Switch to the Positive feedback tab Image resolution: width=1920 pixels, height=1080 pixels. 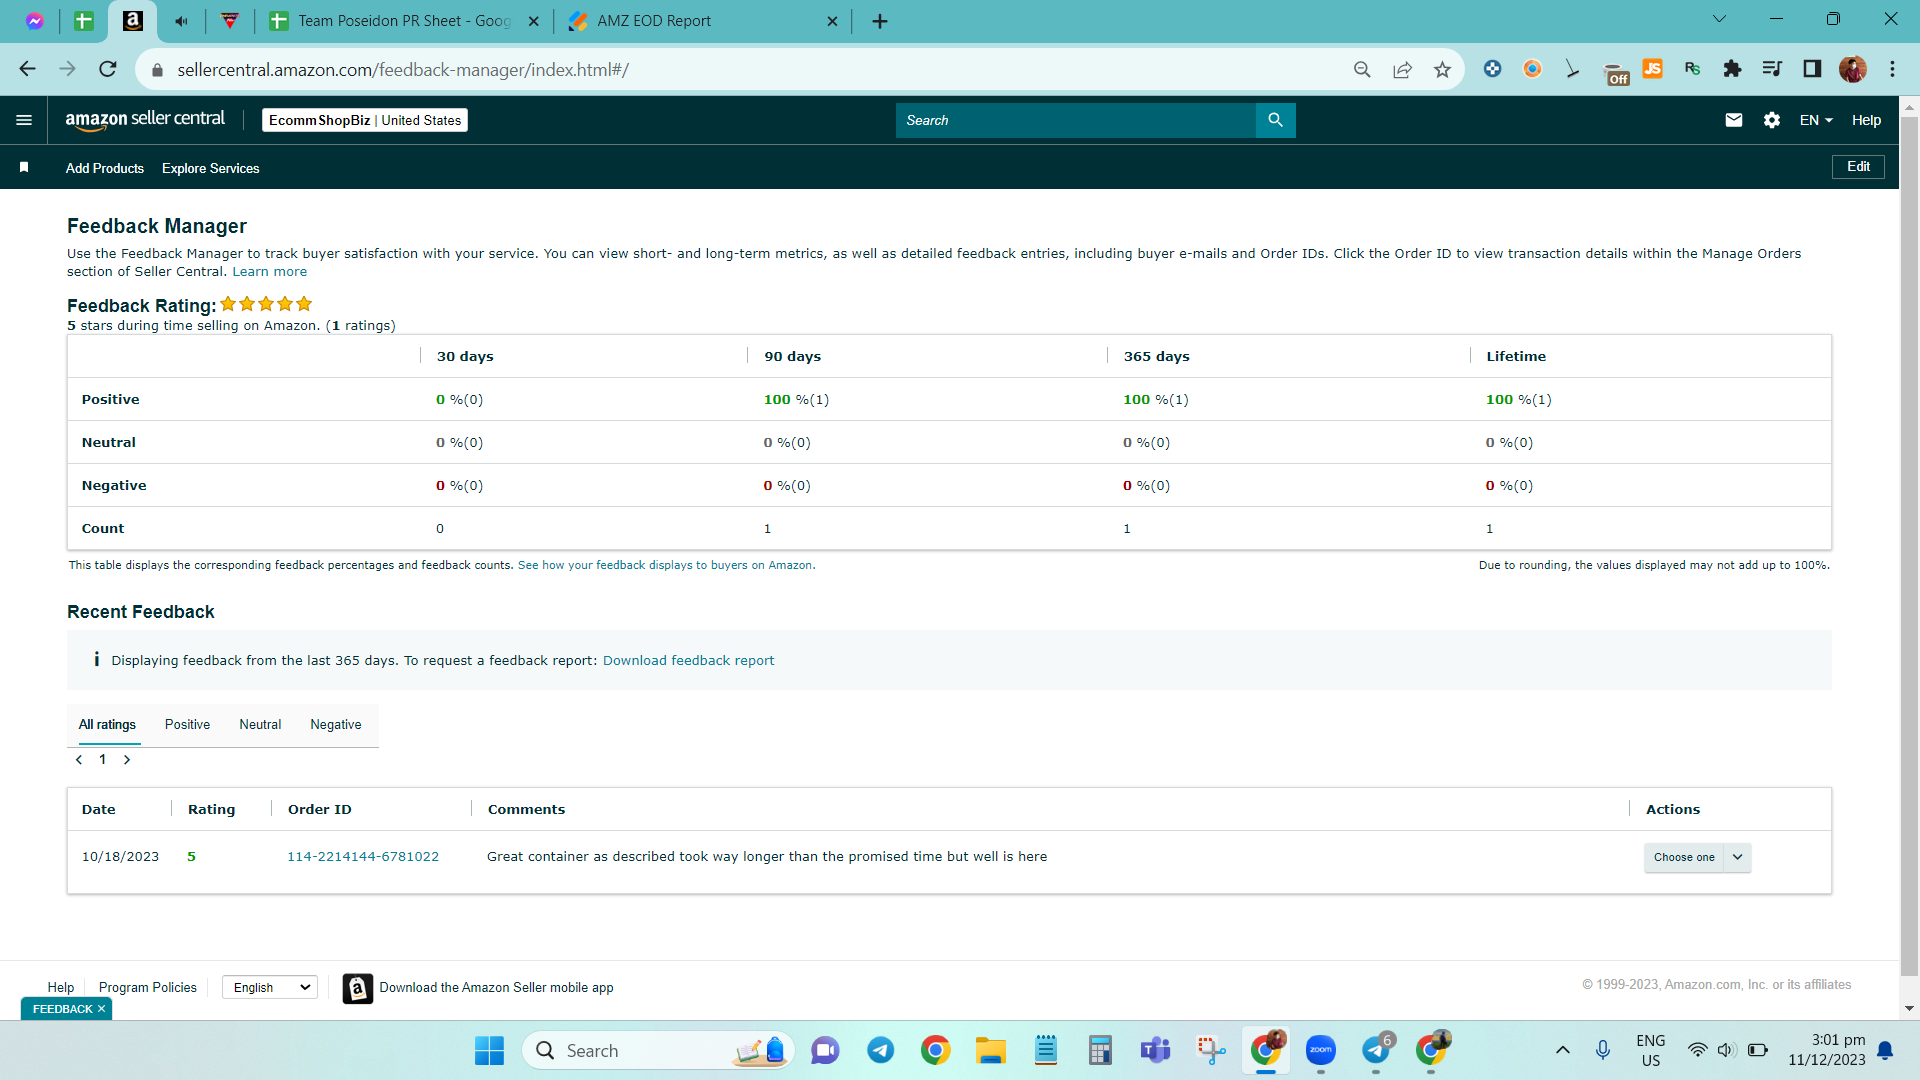tap(187, 725)
